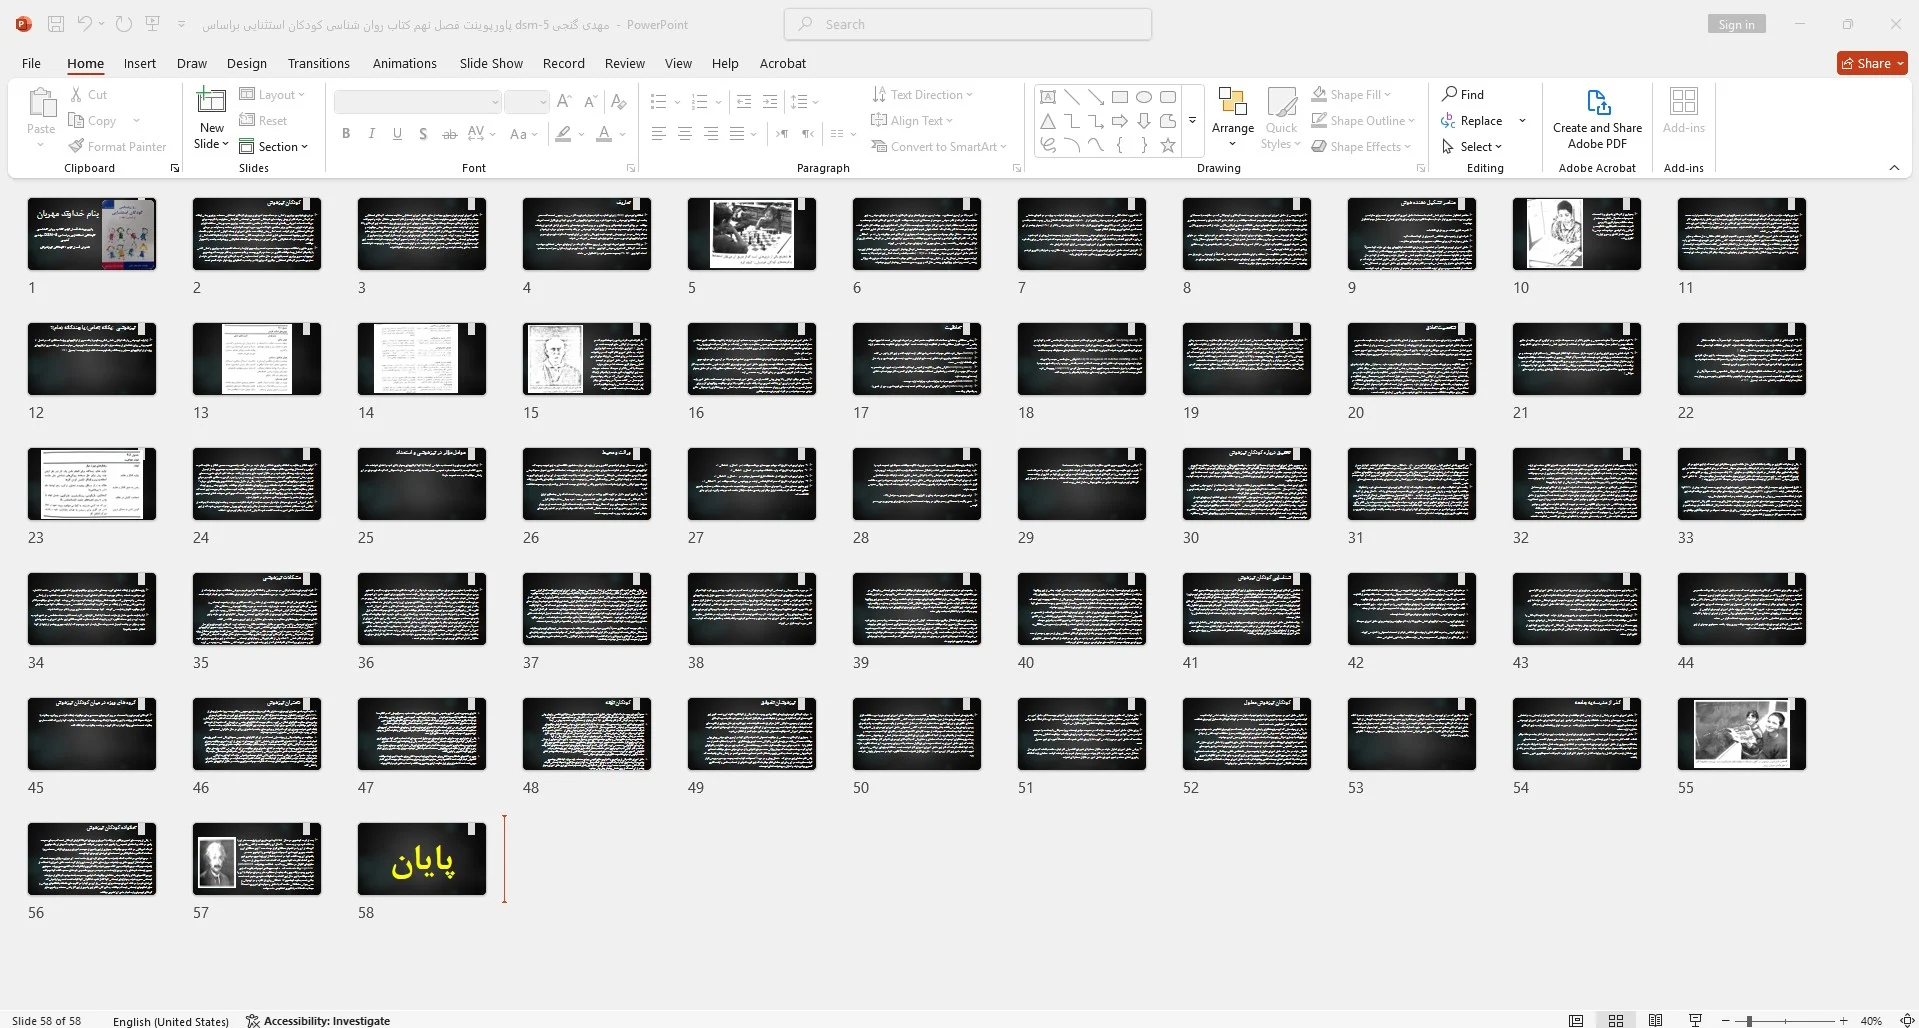Select the star shape in gallery
Viewport: 1919px width, 1028px height.
click(x=1167, y=146)
